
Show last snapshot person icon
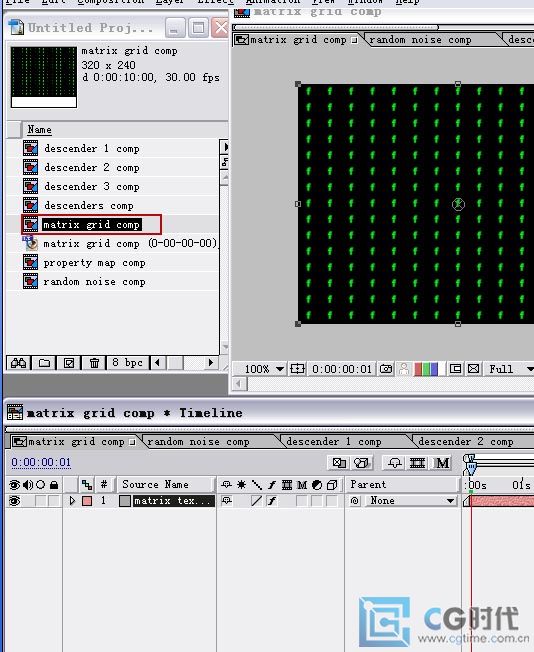[x=403, y=369]
